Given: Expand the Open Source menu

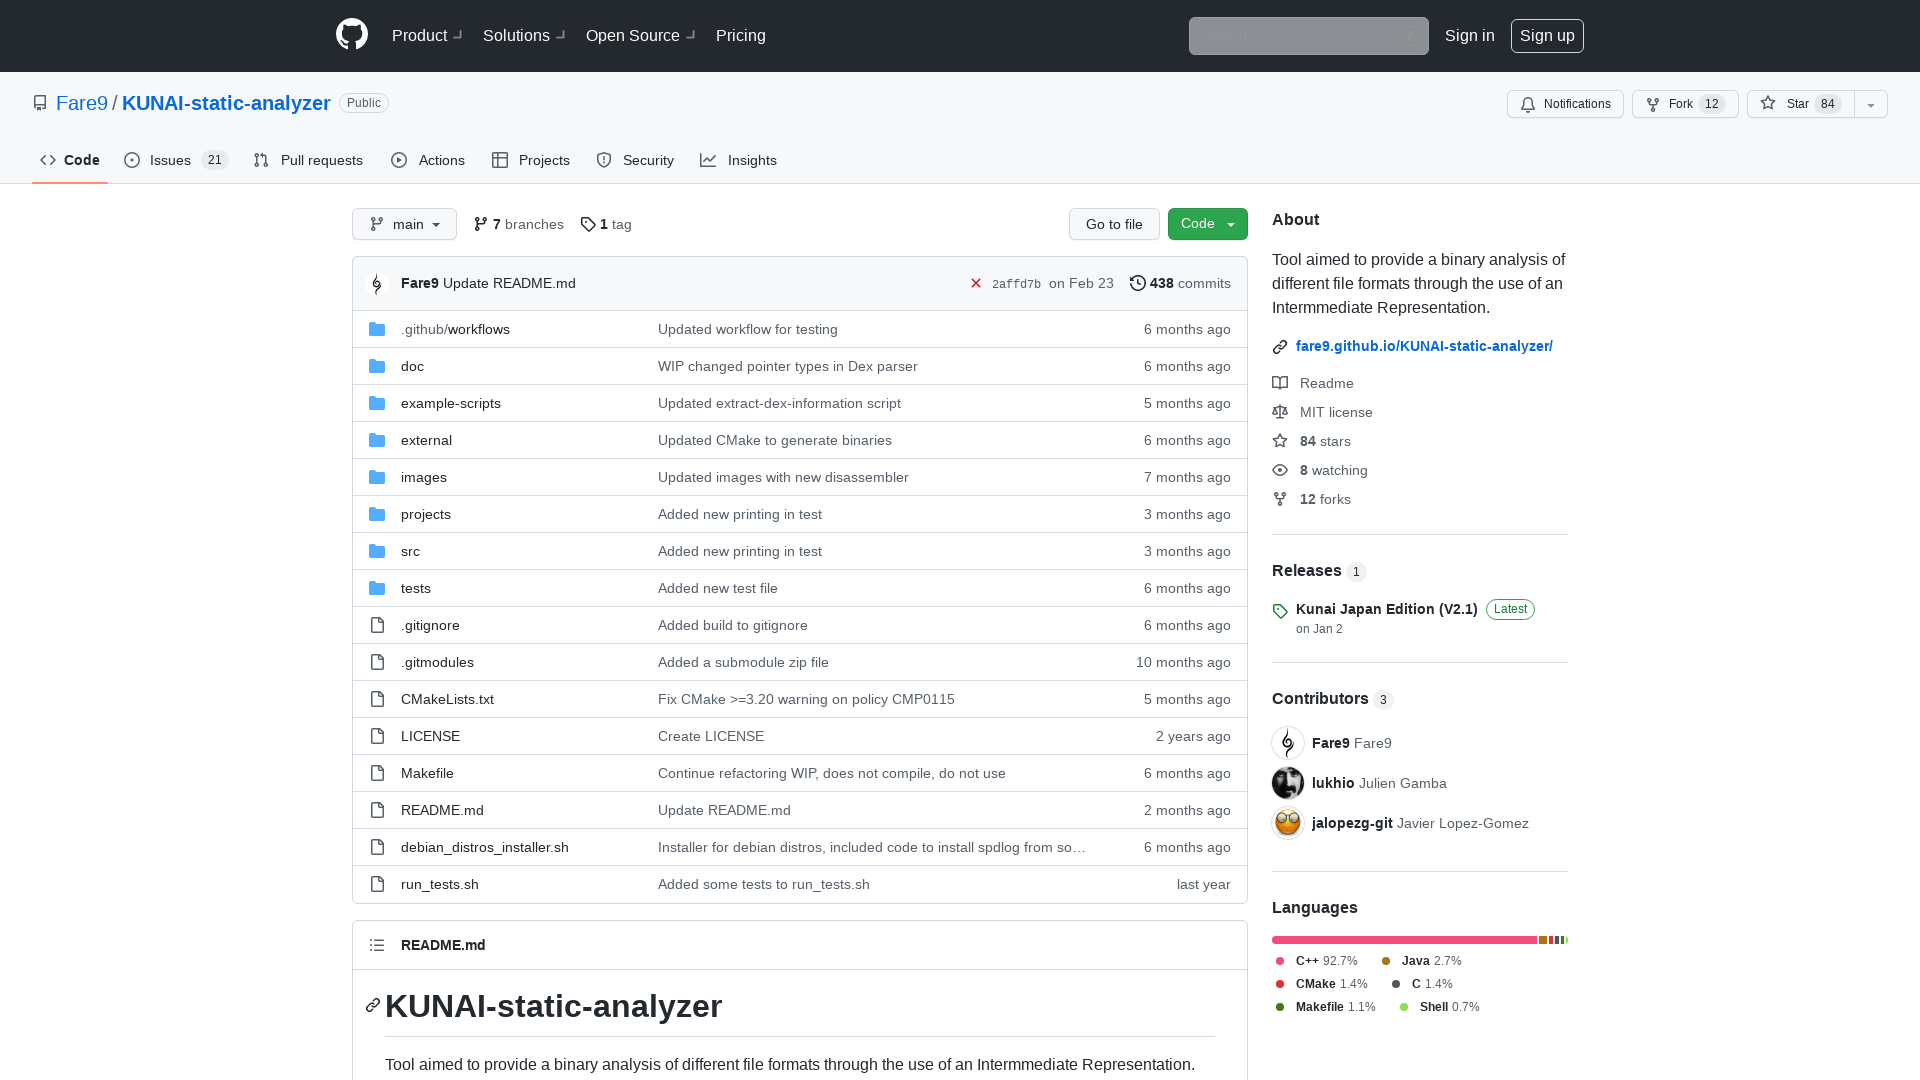Looking at the screenshot, I should tap(640, 35).
